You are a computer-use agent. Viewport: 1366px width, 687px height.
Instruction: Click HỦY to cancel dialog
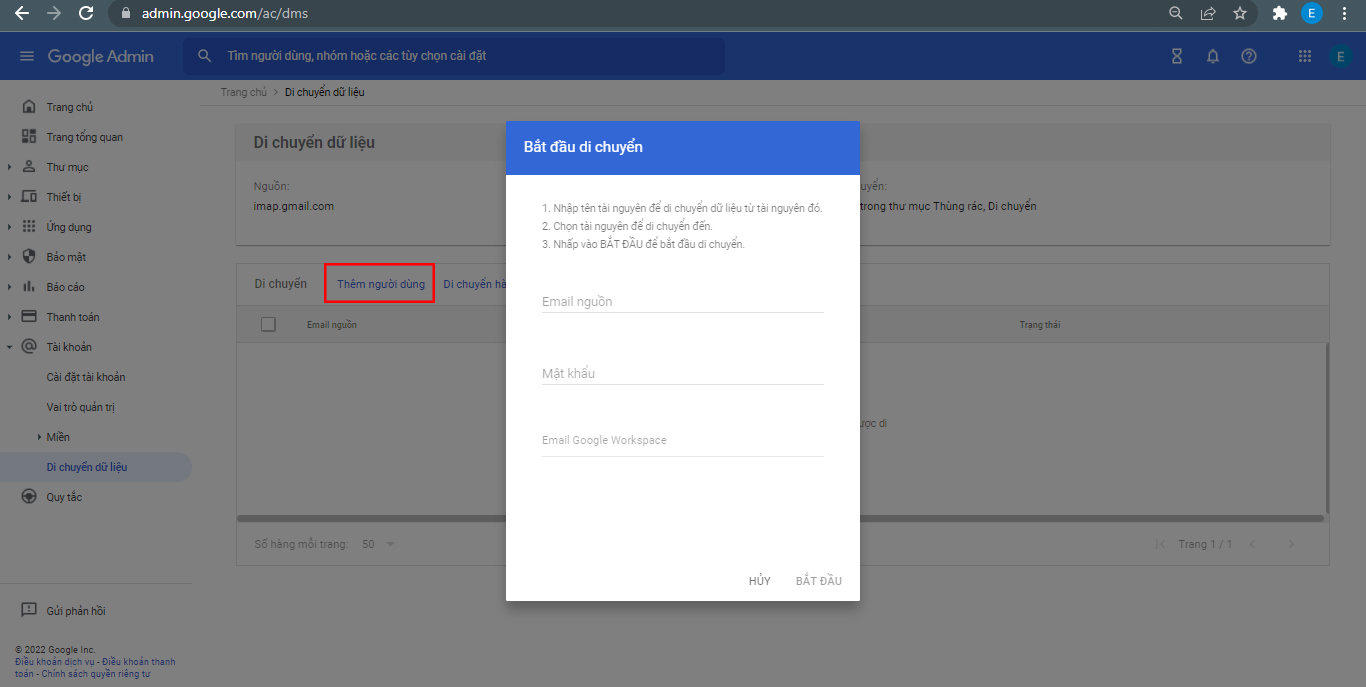tap(760, 581)
